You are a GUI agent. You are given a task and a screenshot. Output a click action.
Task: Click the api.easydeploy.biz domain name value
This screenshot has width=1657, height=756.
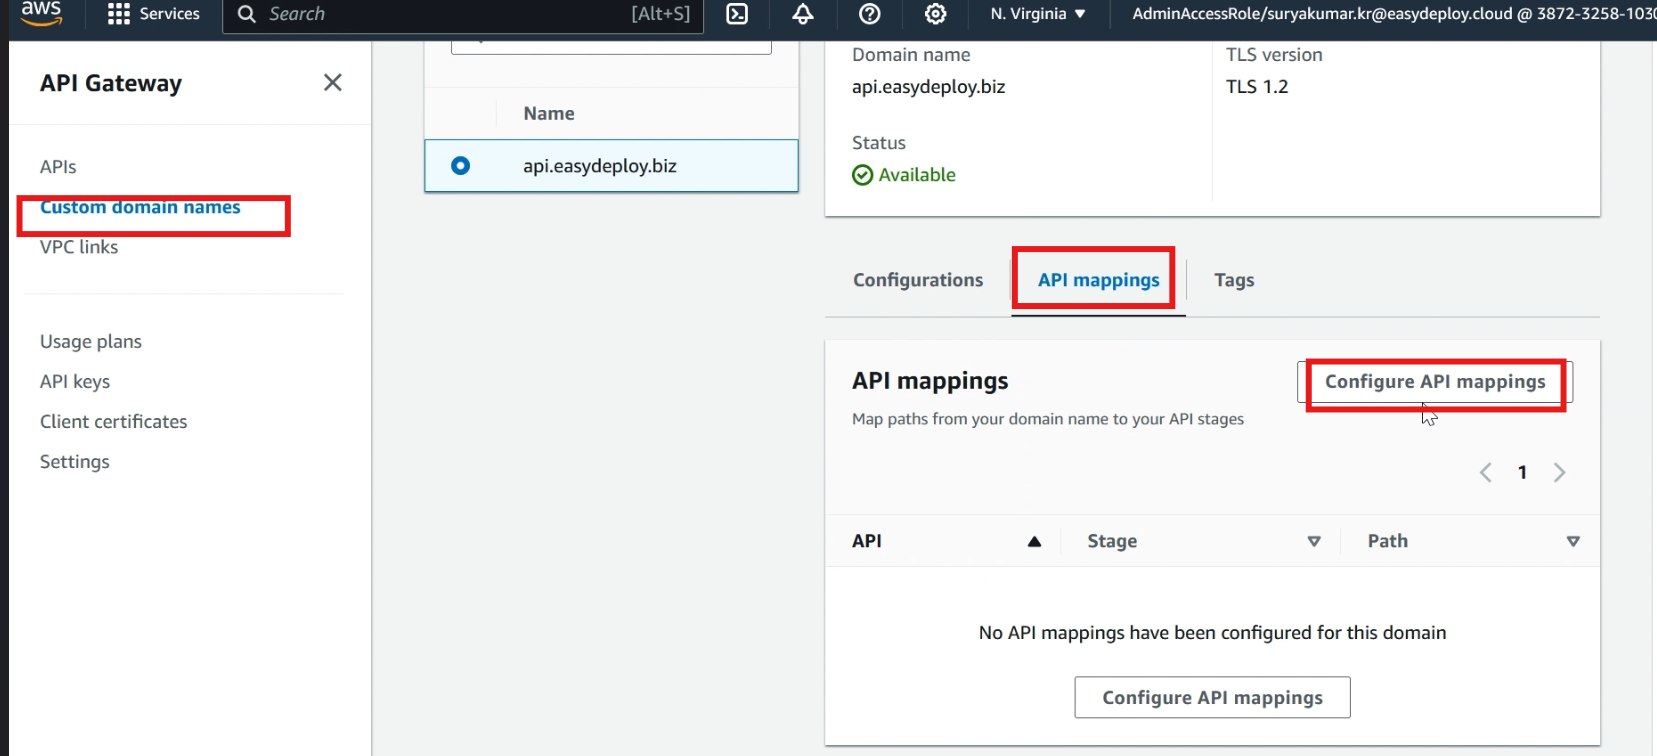(x=928, y=87)
